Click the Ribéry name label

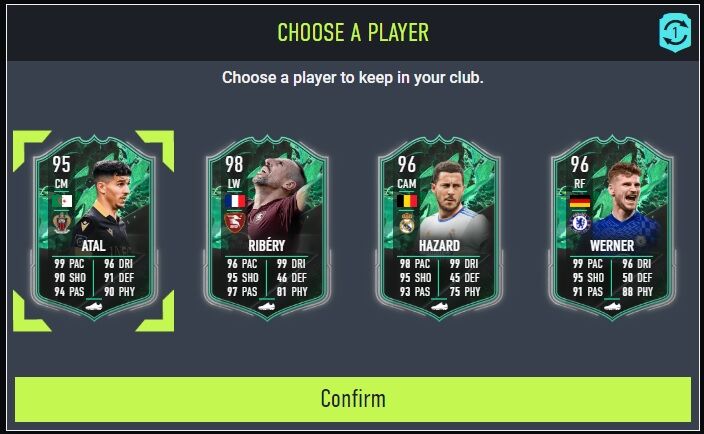click(x=267, y=245)
